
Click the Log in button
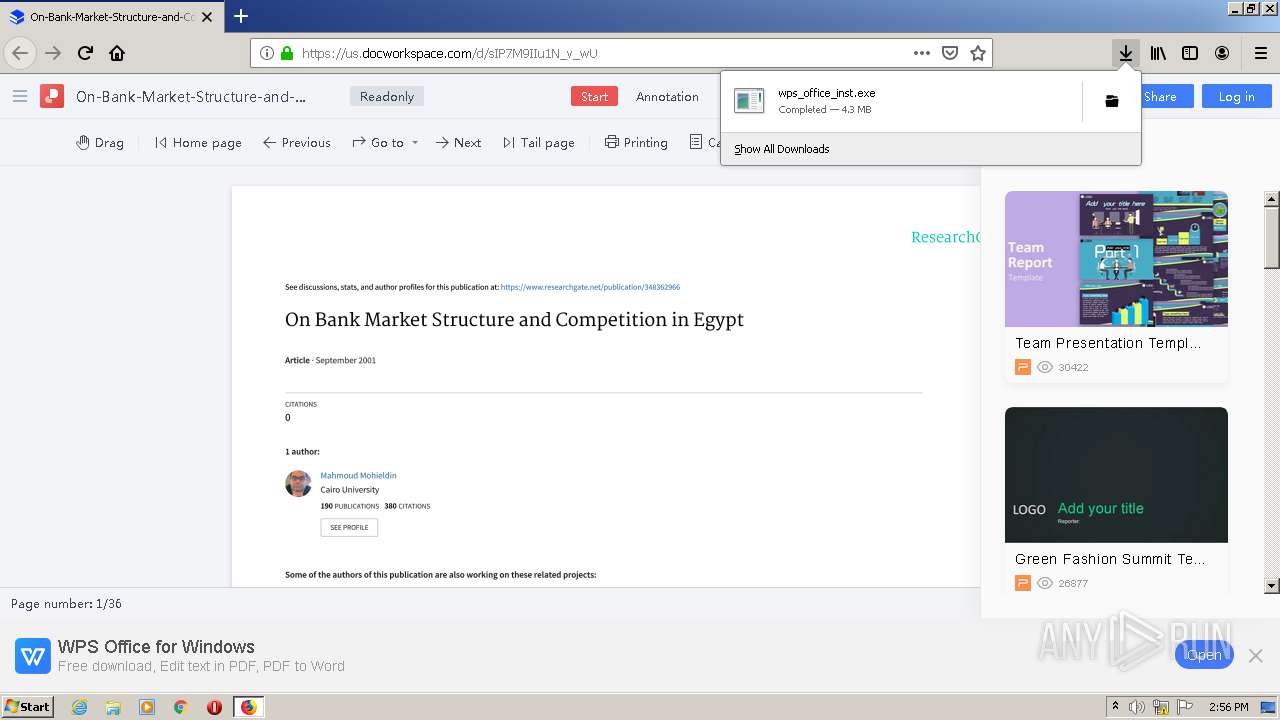1236,96
